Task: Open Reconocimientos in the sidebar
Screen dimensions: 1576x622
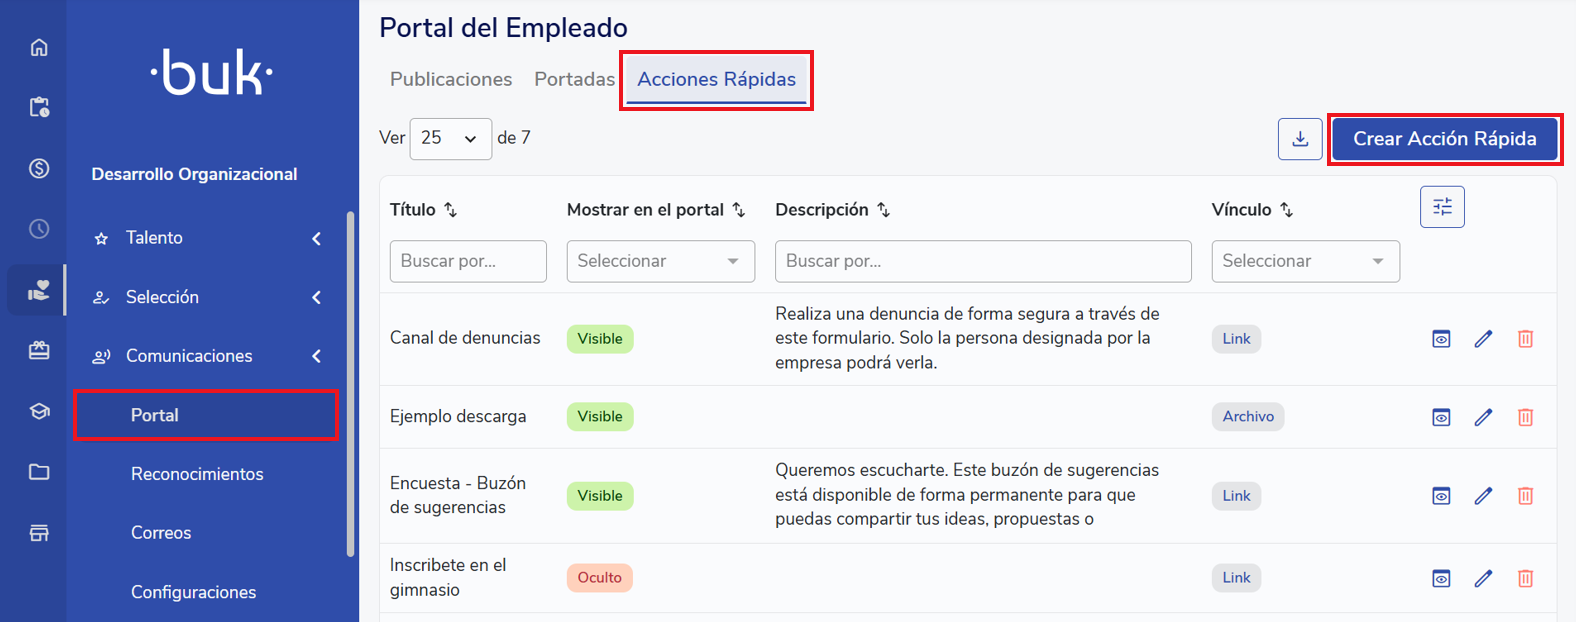Action: pos(197,474)
